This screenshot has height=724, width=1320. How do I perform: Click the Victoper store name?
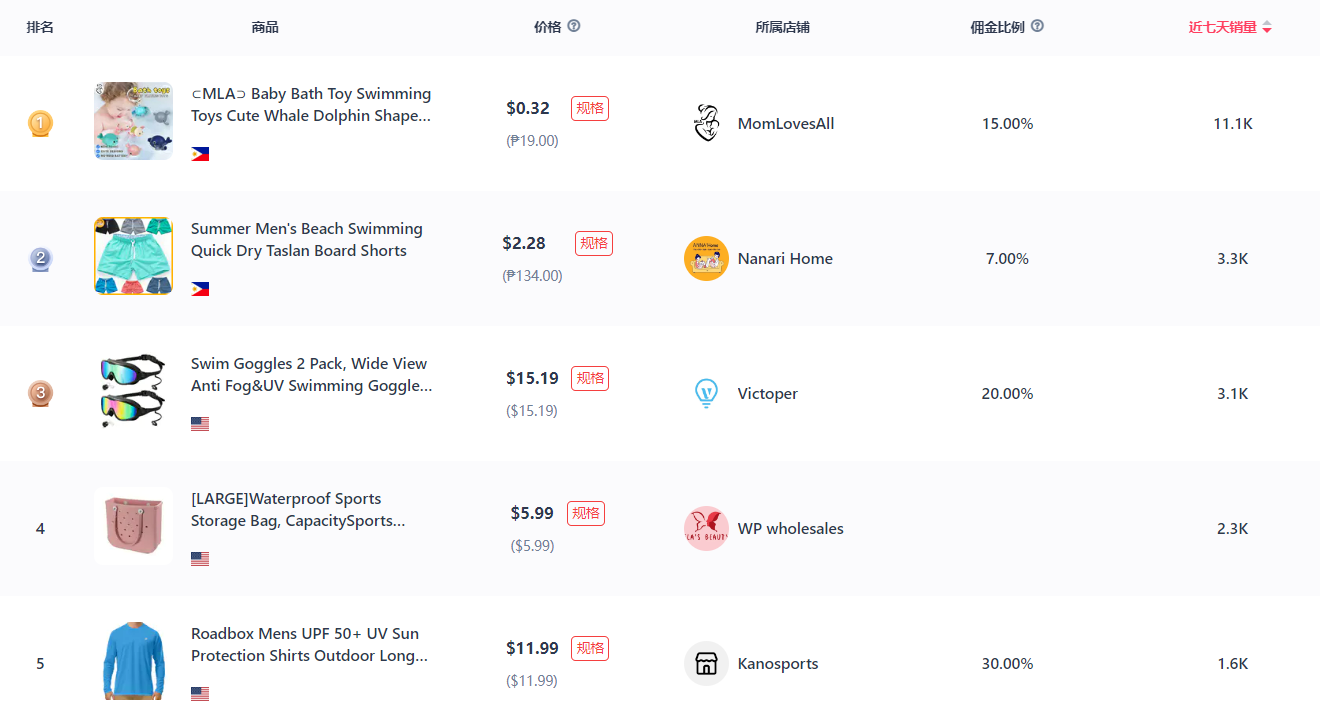pyautogui.click(x=767, y=394)
